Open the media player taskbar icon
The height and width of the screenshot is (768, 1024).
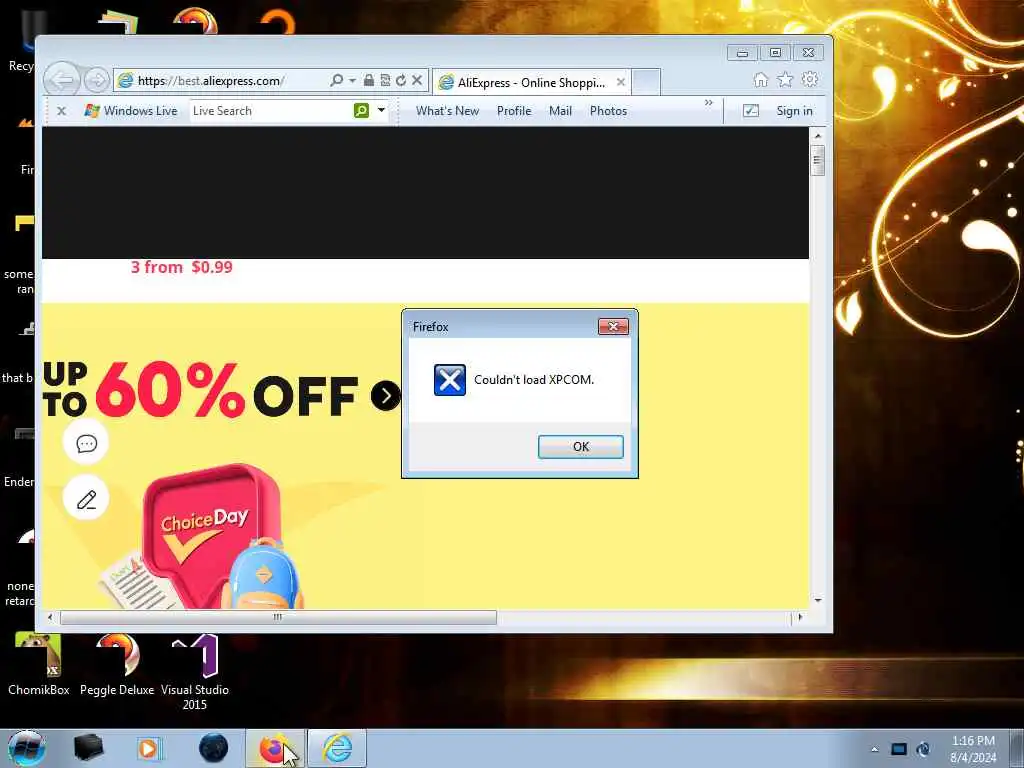150,748
